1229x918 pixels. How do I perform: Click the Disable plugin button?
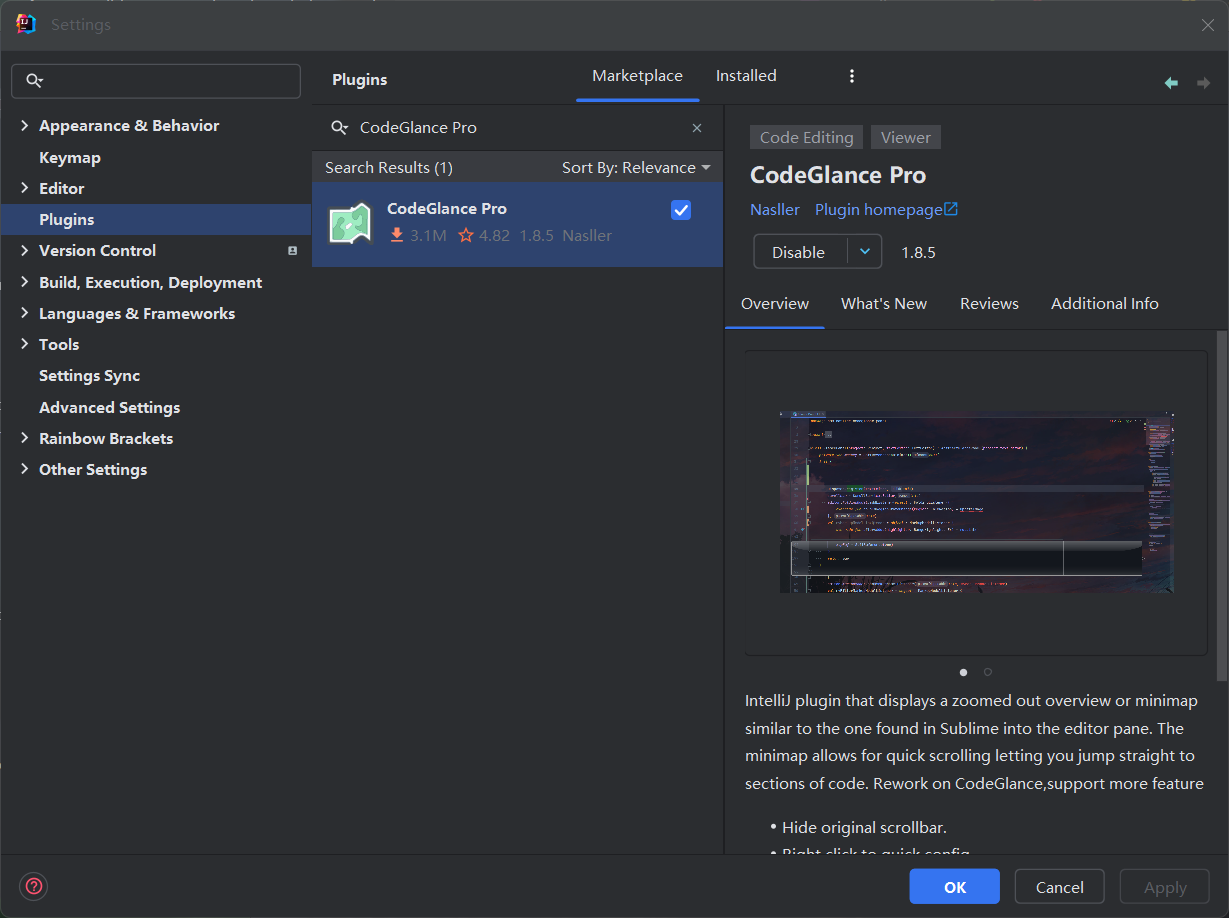[799, 252]
